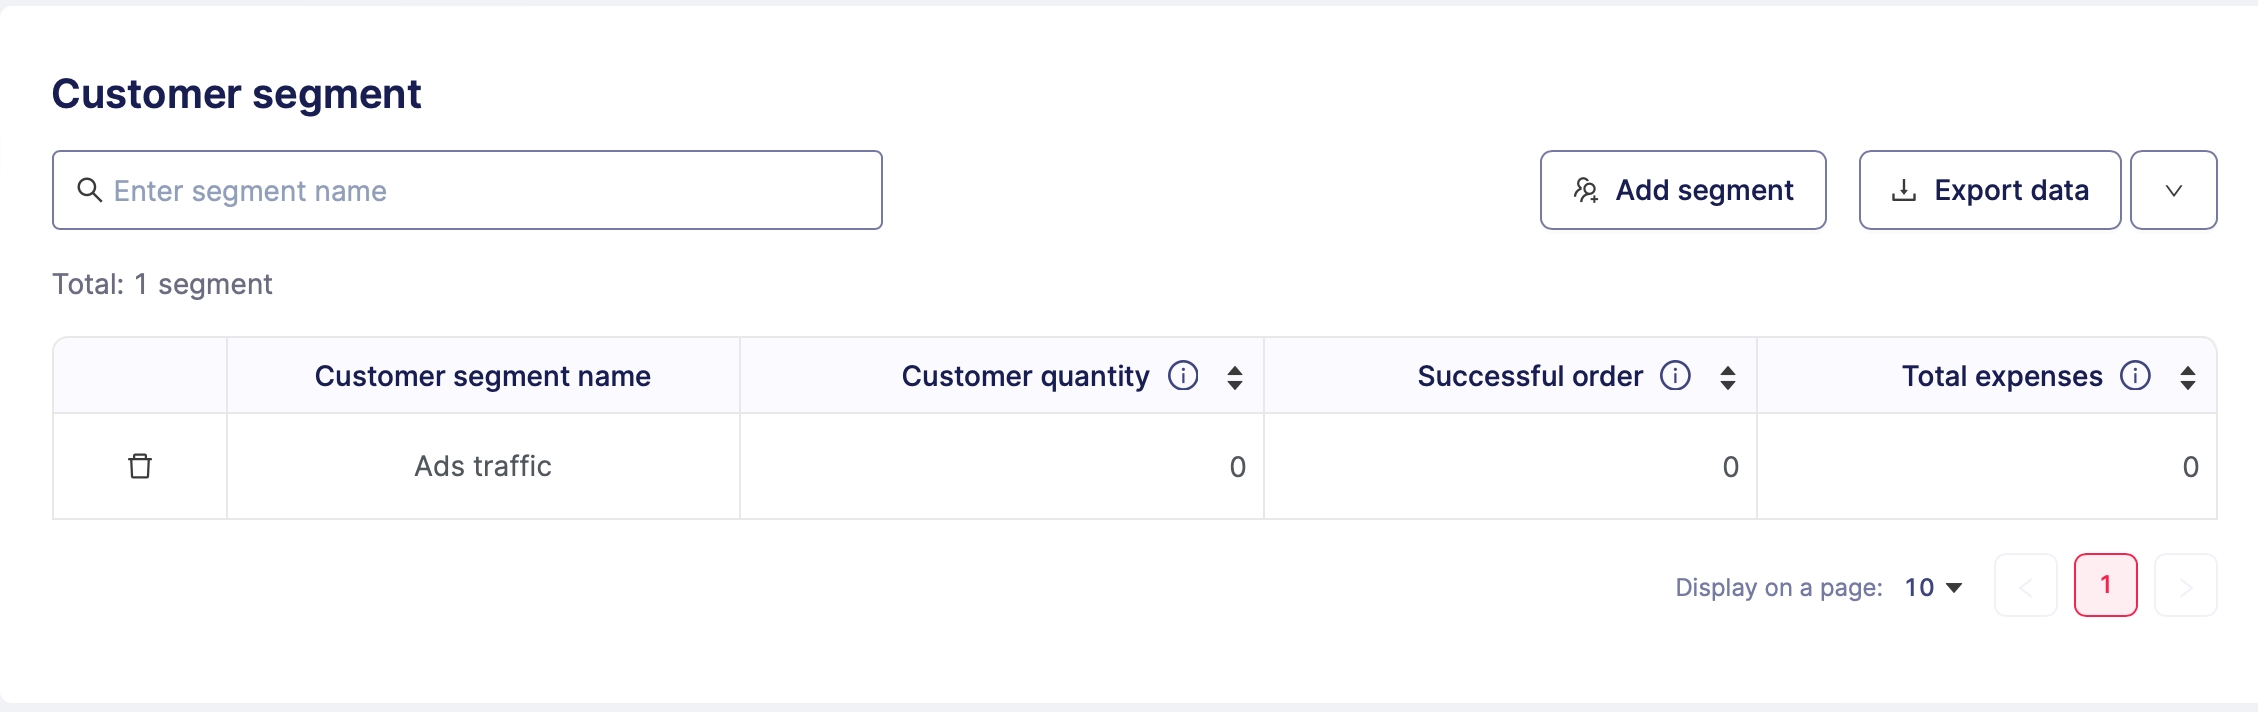Click the Total expenses column header text
This screenshot has height=712, width=2258.
pos(2002,376)
